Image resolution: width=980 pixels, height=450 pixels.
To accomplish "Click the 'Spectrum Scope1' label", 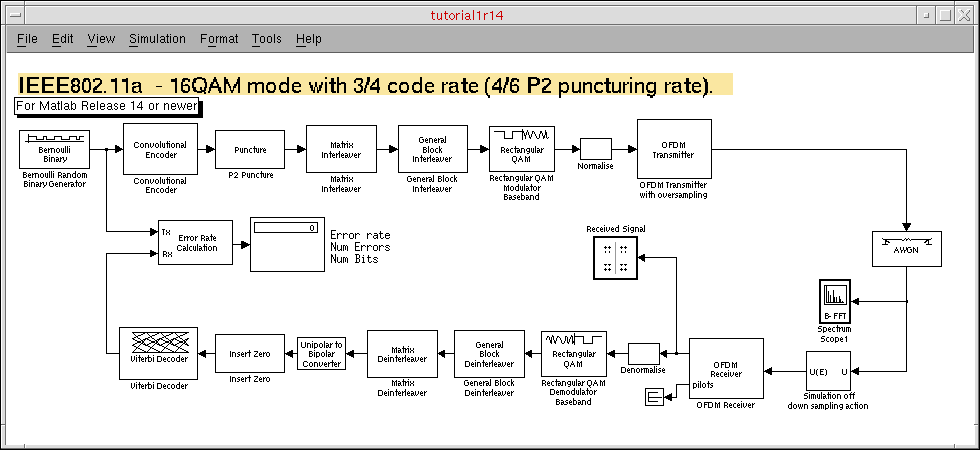I will [x=834, y=334].
